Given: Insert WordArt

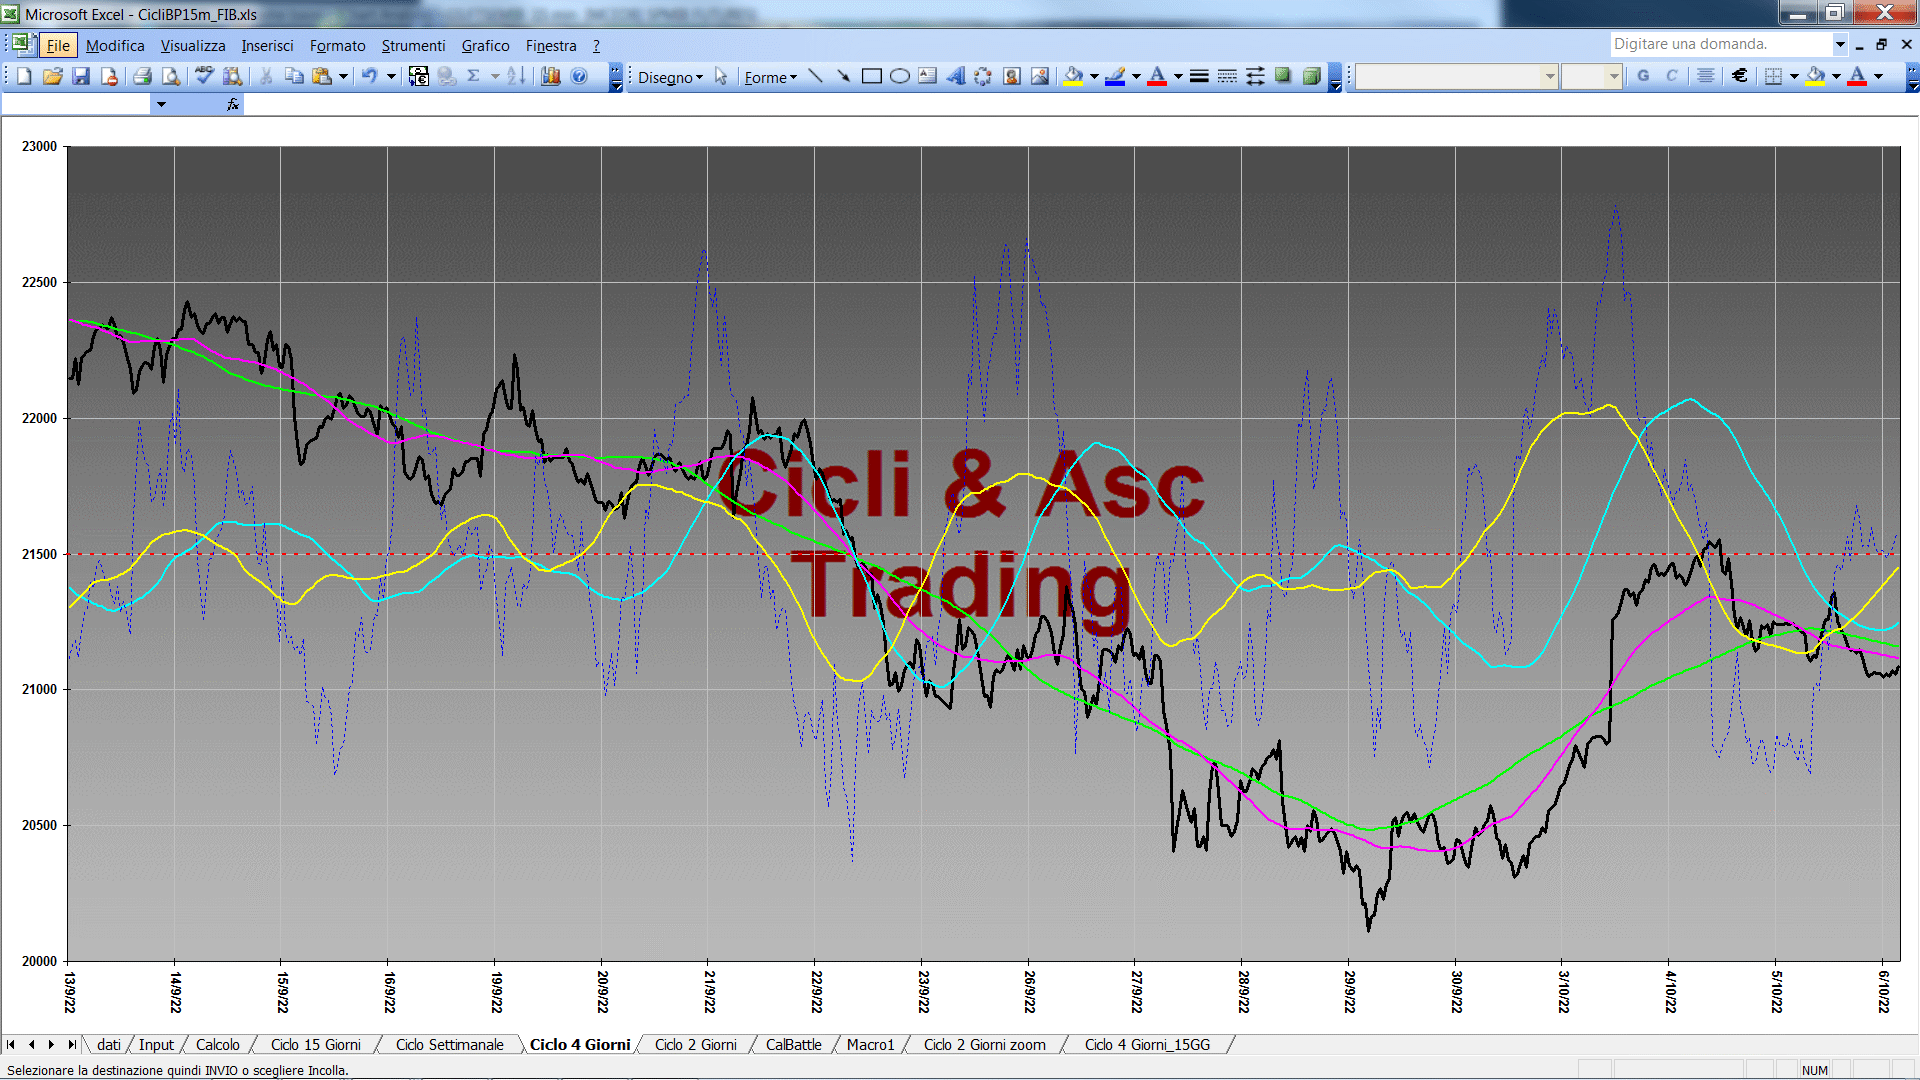Looking at the screenshot, I should click(x=956, y=76).
